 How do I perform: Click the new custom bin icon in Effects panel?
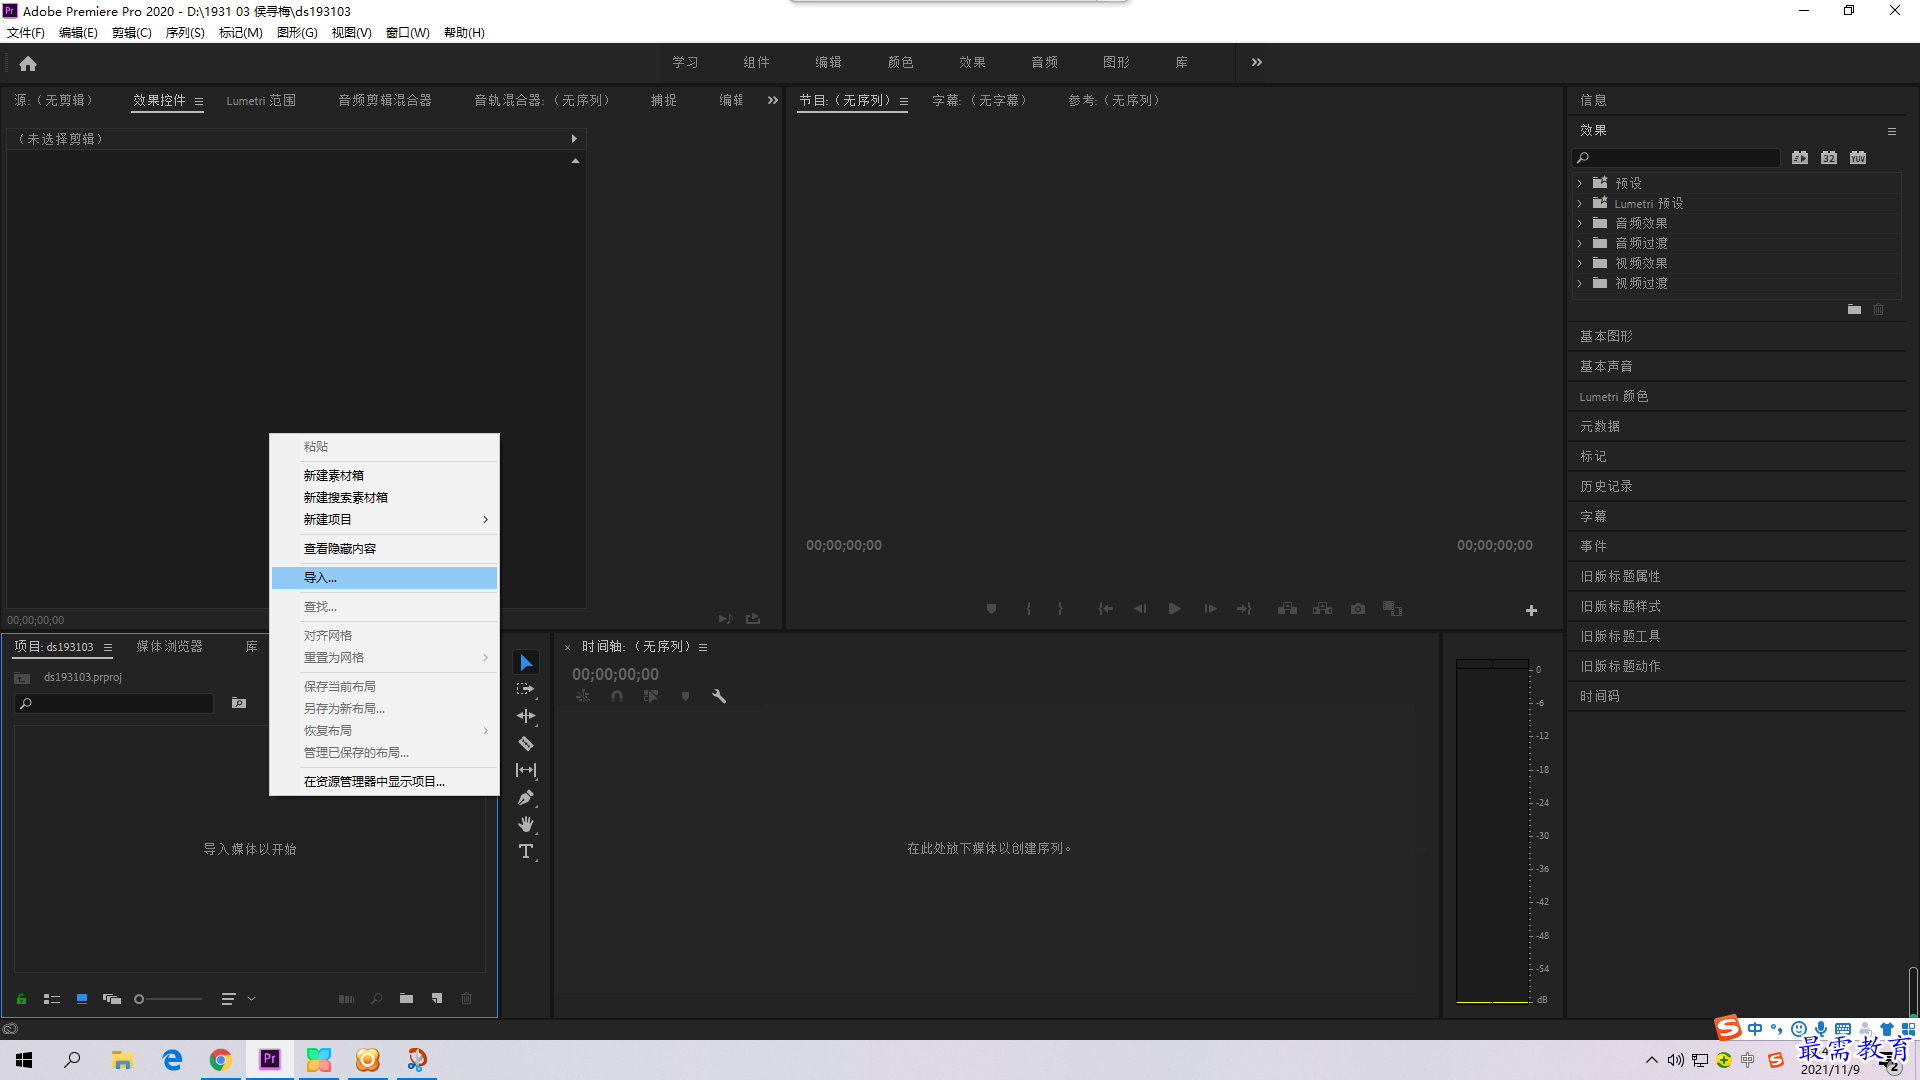click(x=1854, y=310)
